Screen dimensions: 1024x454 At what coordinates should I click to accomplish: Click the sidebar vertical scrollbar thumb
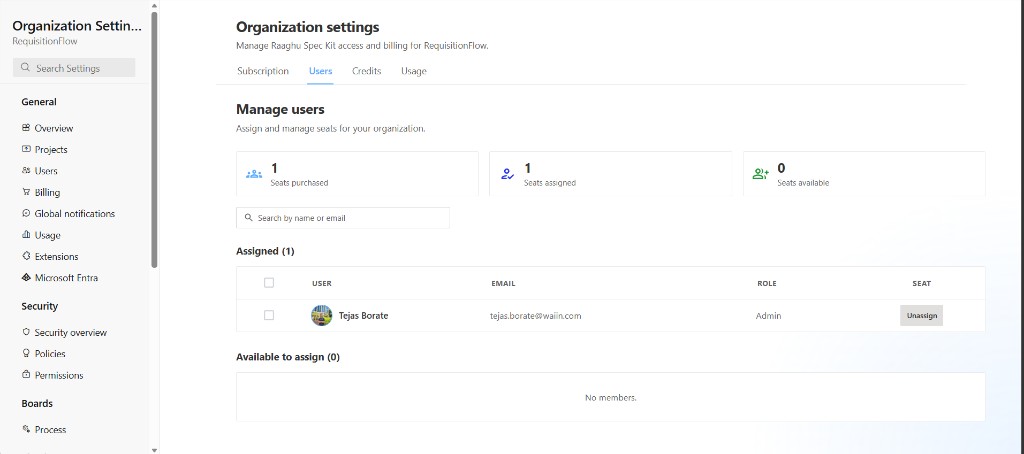pyautogui.click(x=154, y=138)
